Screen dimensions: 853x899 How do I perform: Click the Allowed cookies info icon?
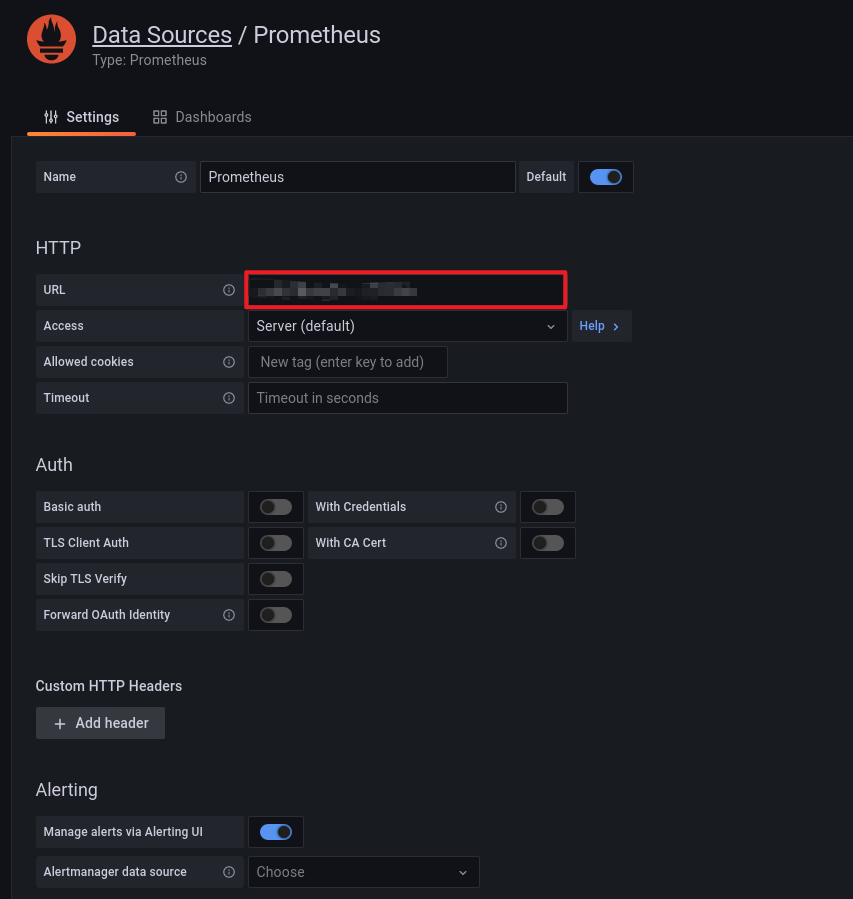click(229, 362)
